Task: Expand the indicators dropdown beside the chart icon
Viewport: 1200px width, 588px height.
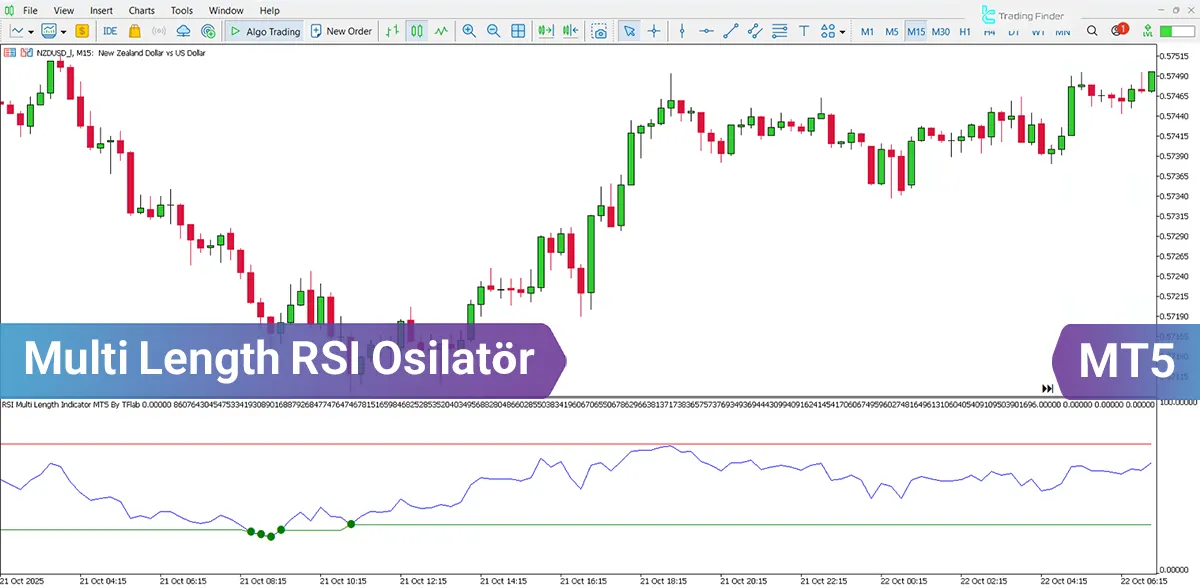Action: point(63,31)
